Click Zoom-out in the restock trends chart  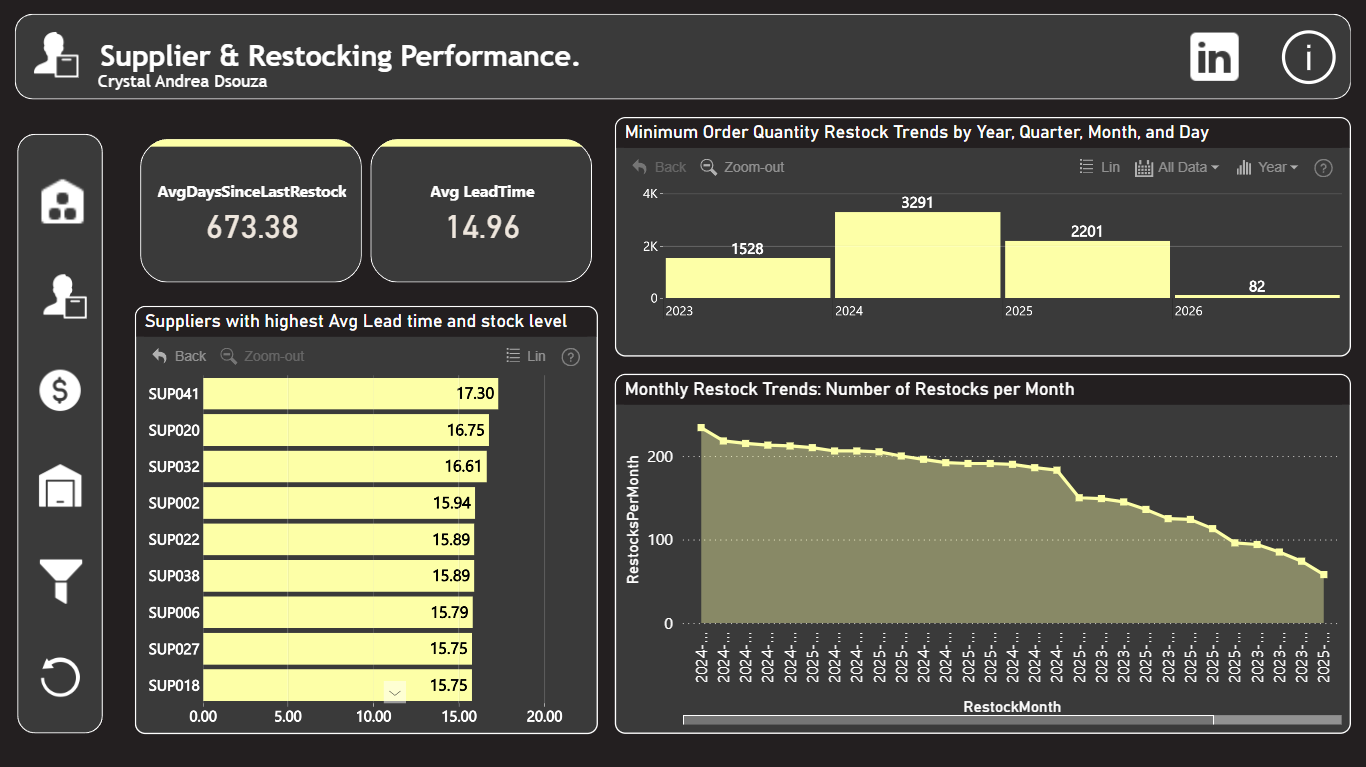click(x=742, y=167)
